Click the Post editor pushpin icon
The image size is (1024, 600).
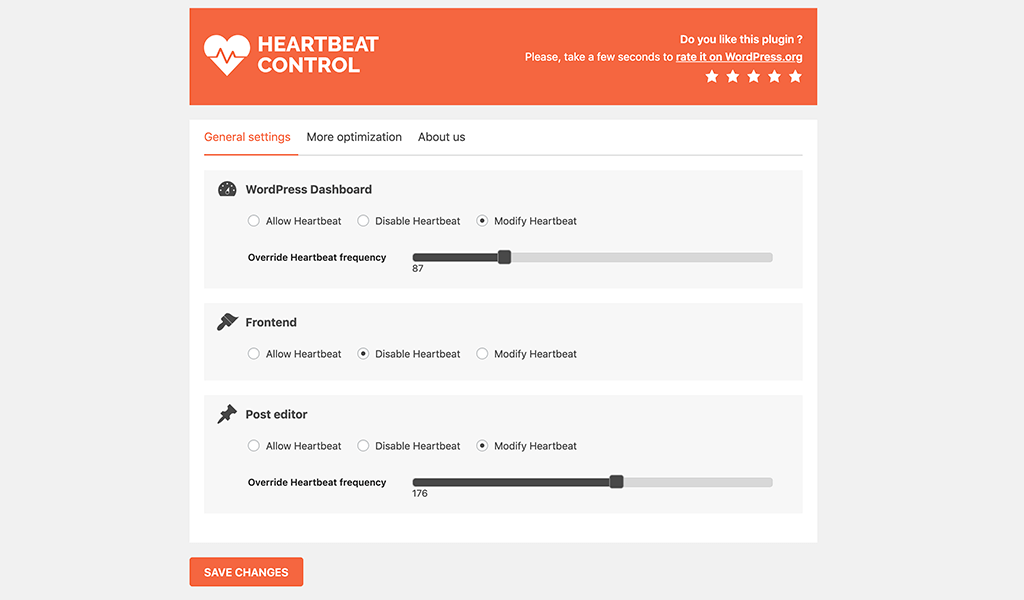226,414
